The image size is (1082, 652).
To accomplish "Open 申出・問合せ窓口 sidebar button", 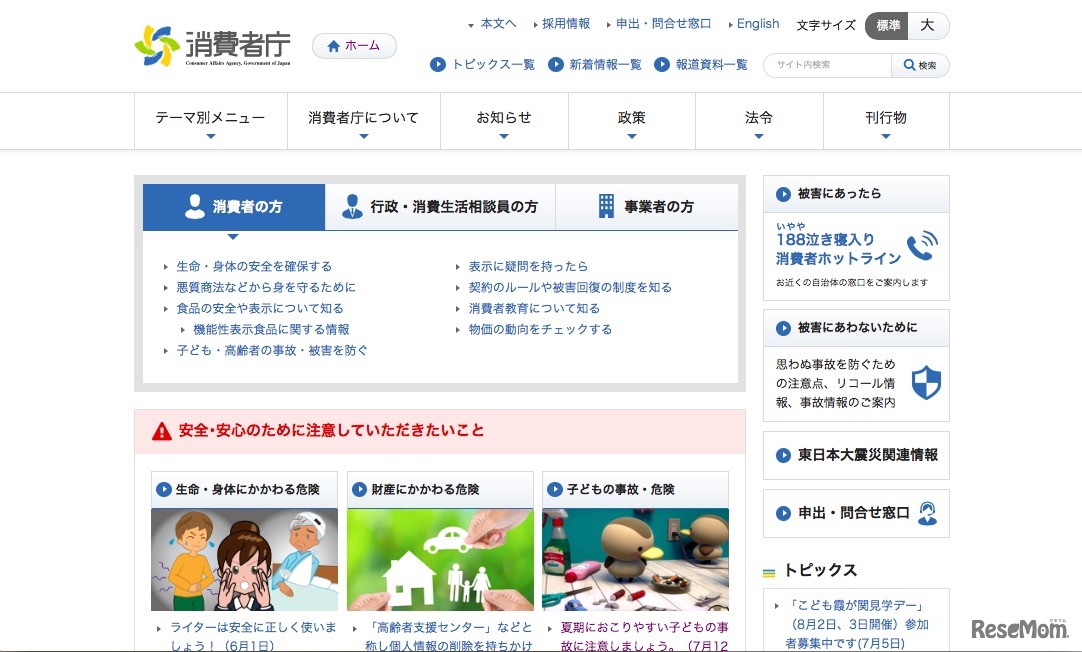I will [x=856, y=513].
